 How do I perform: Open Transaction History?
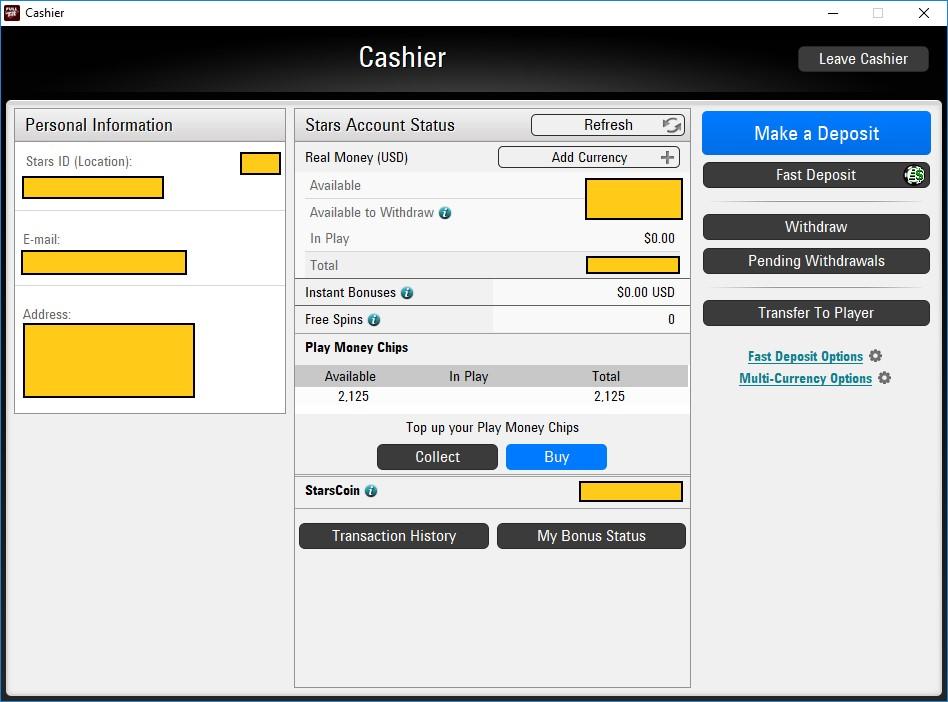click(x=394, y=536)
